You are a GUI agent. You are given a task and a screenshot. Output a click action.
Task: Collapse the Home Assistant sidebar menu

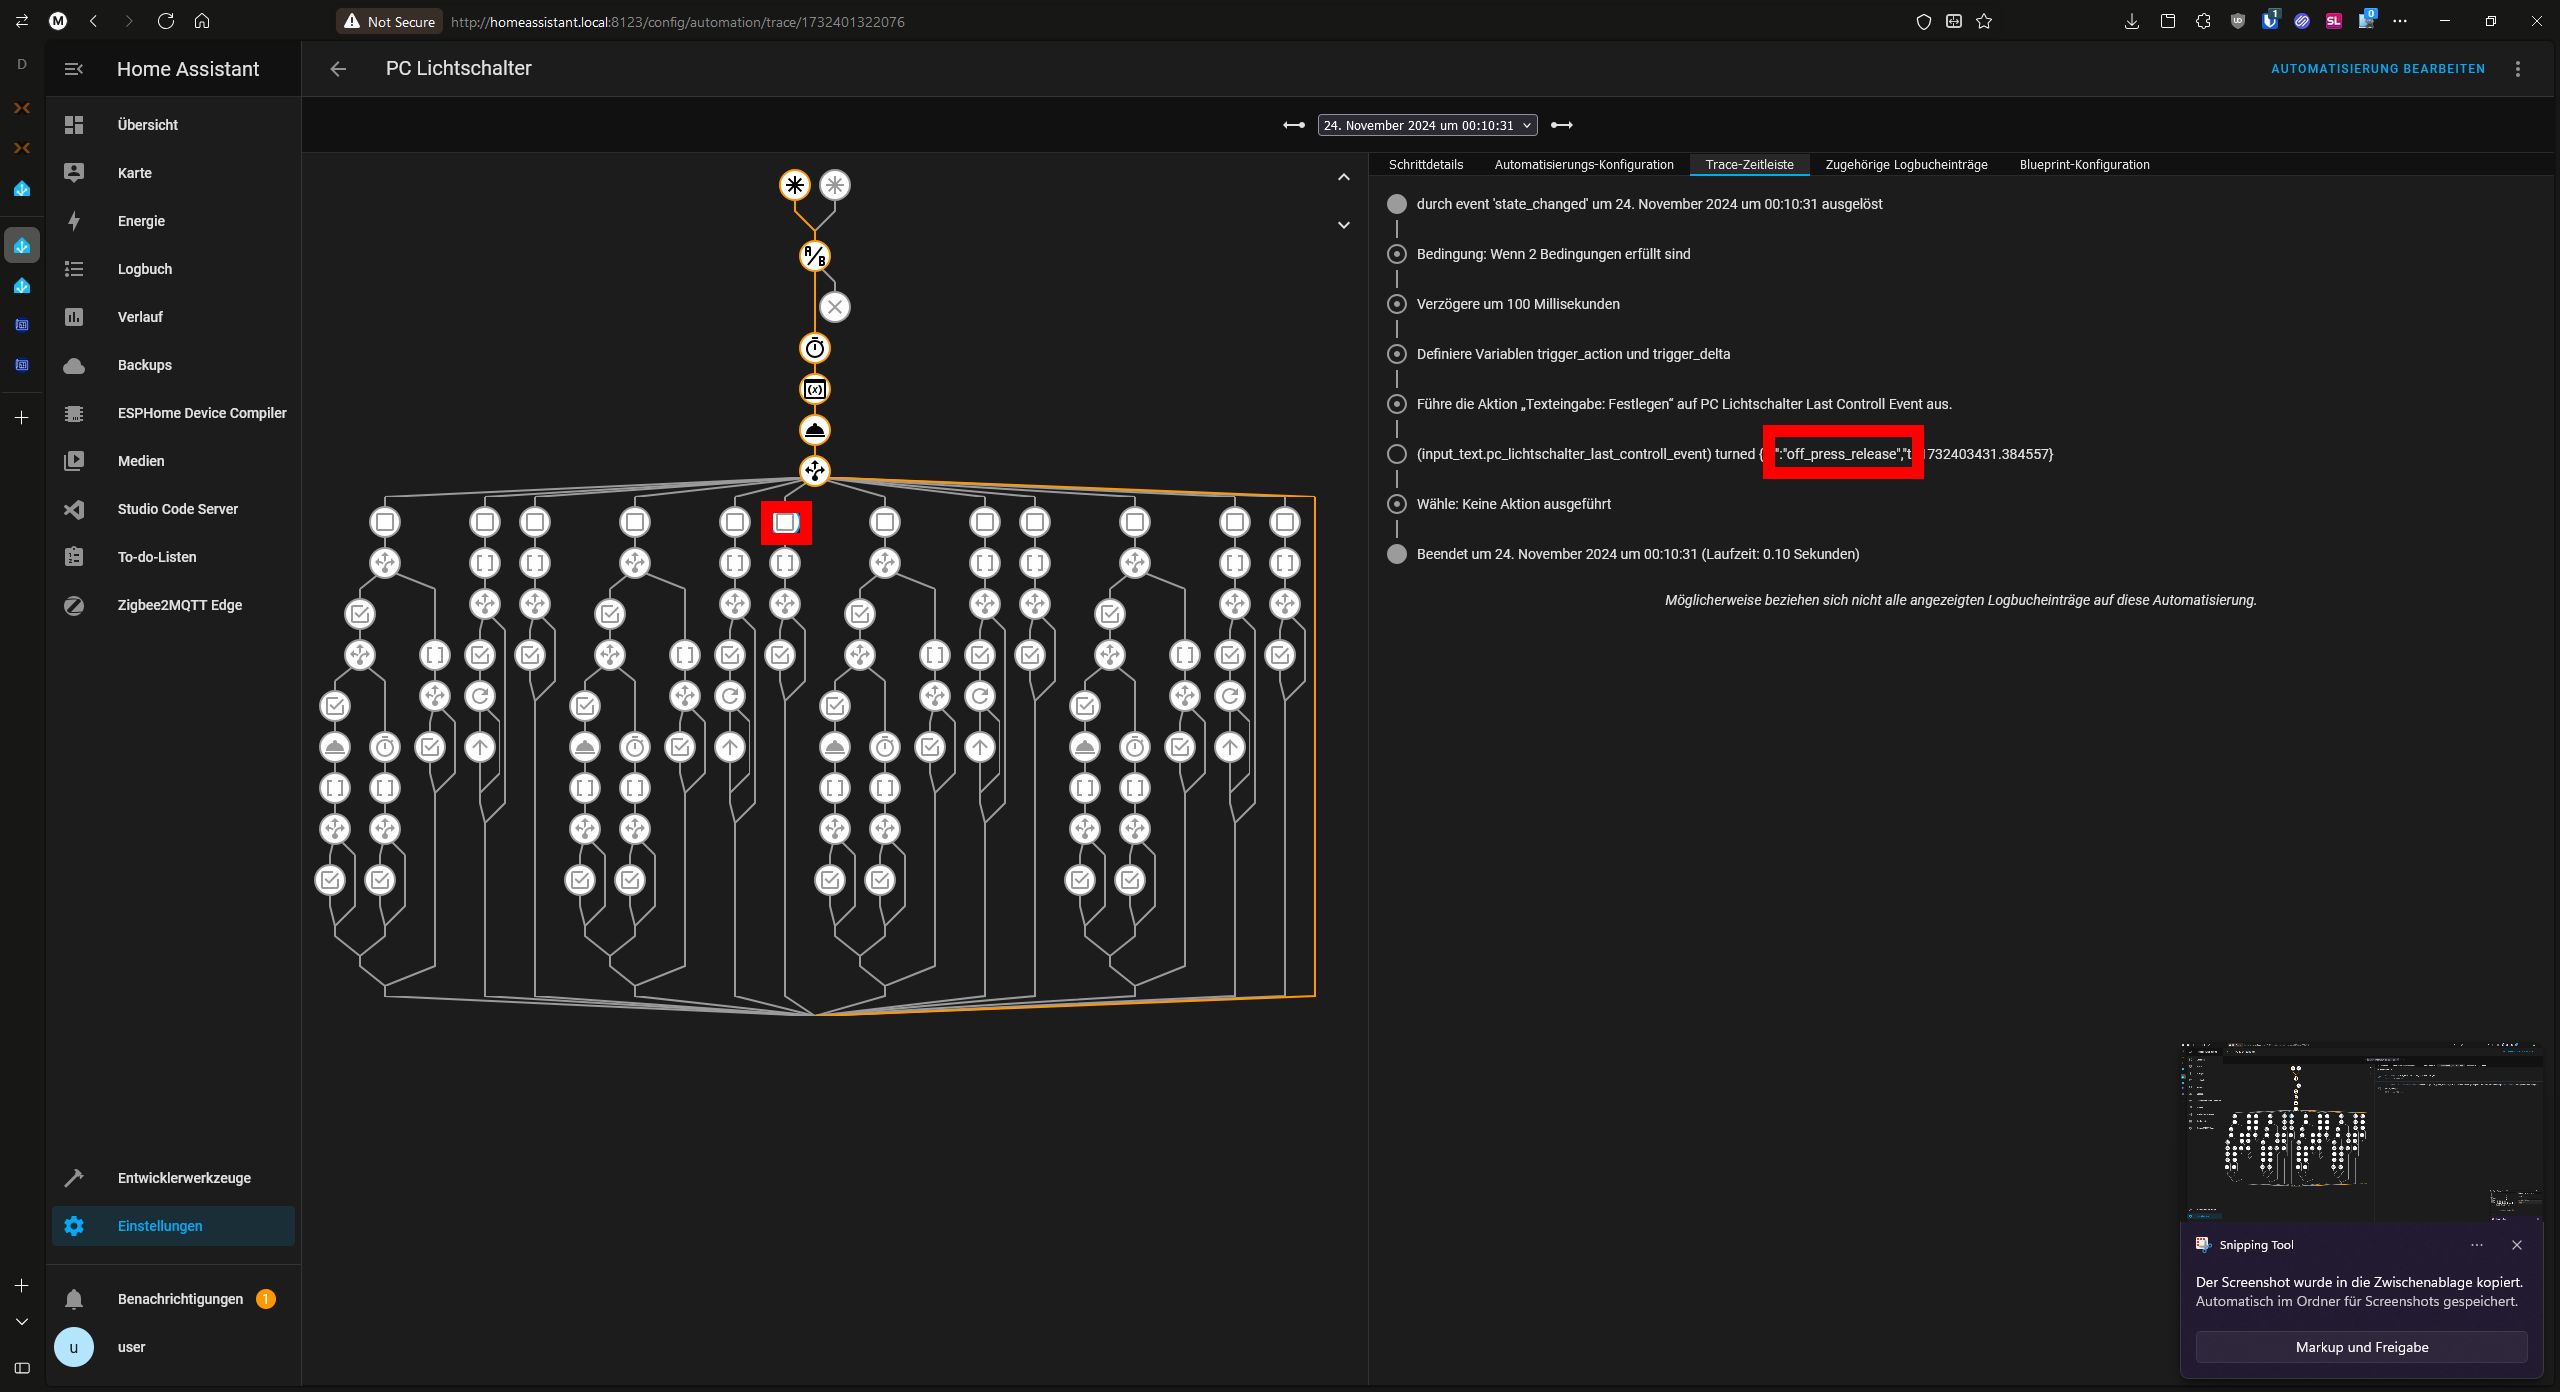coord(74,69)
